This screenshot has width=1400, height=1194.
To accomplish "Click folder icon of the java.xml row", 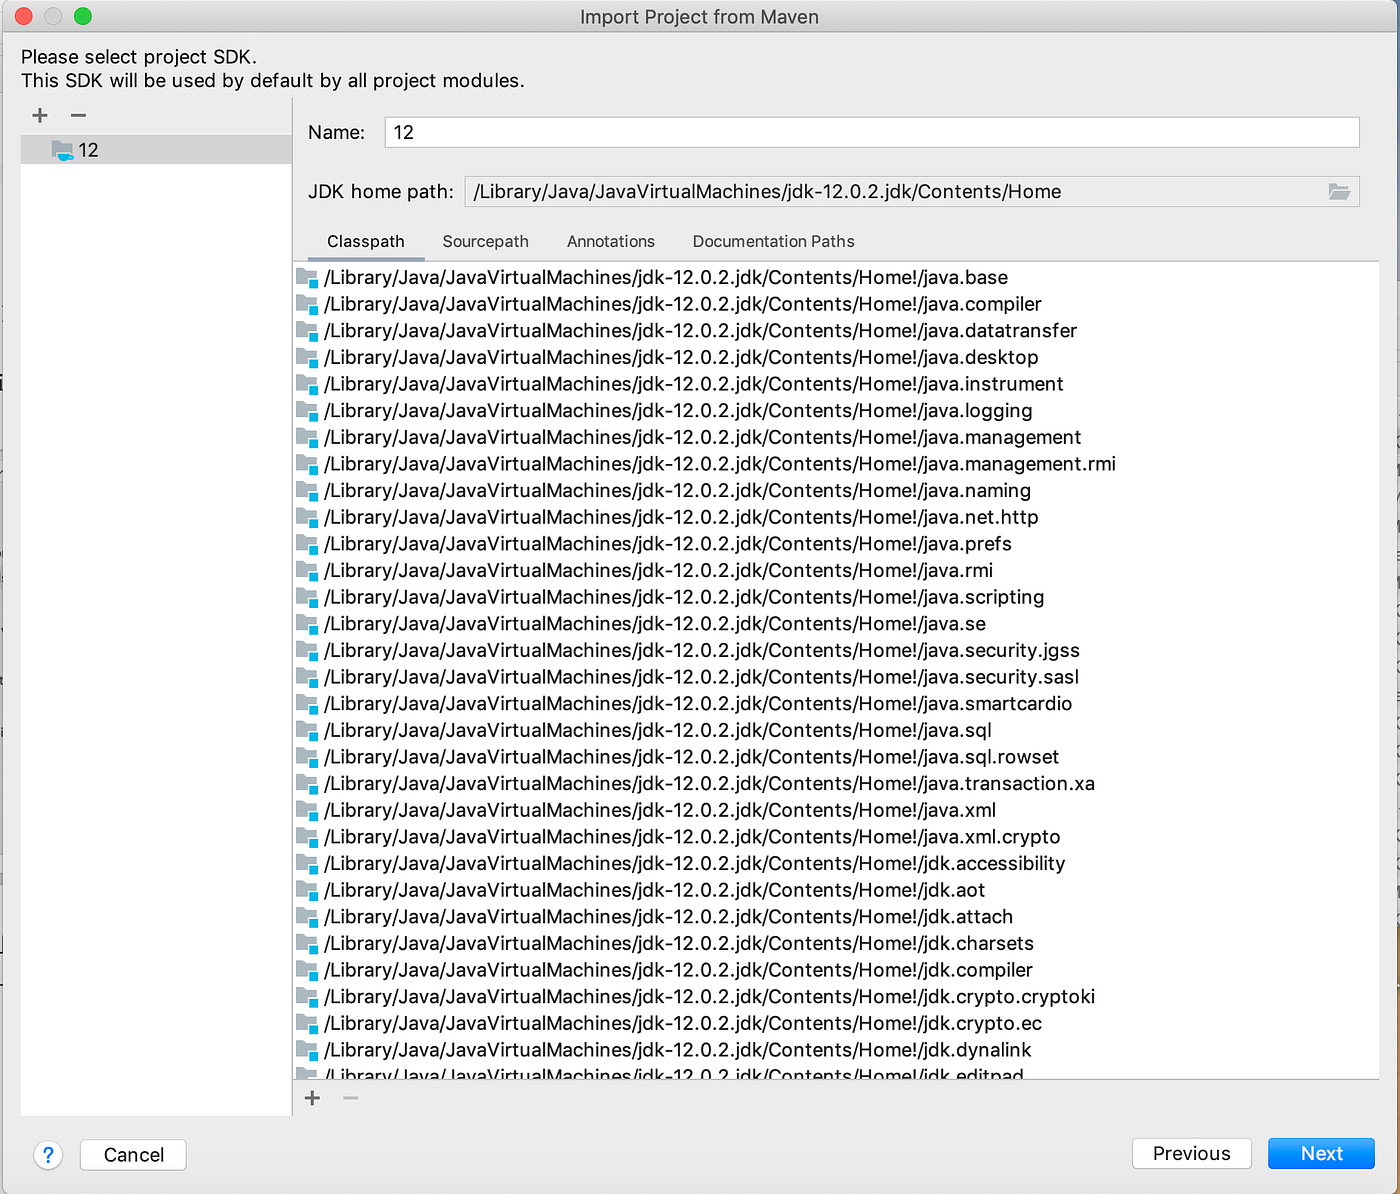I will 307,810.
